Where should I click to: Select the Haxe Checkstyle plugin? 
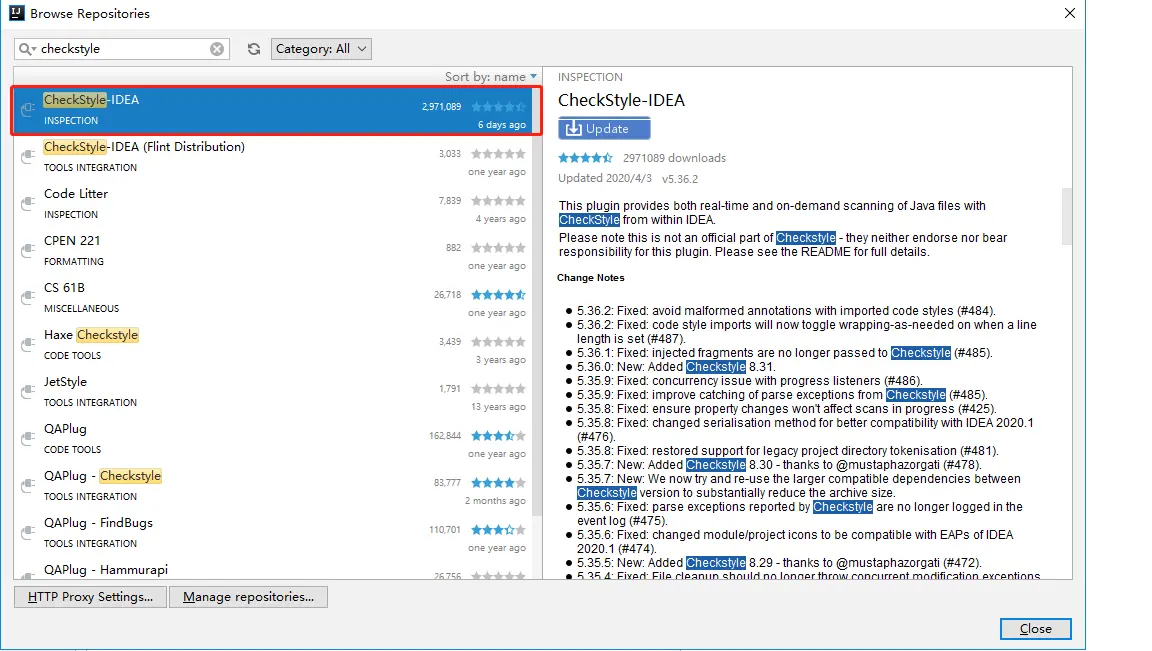coord(272,345)
